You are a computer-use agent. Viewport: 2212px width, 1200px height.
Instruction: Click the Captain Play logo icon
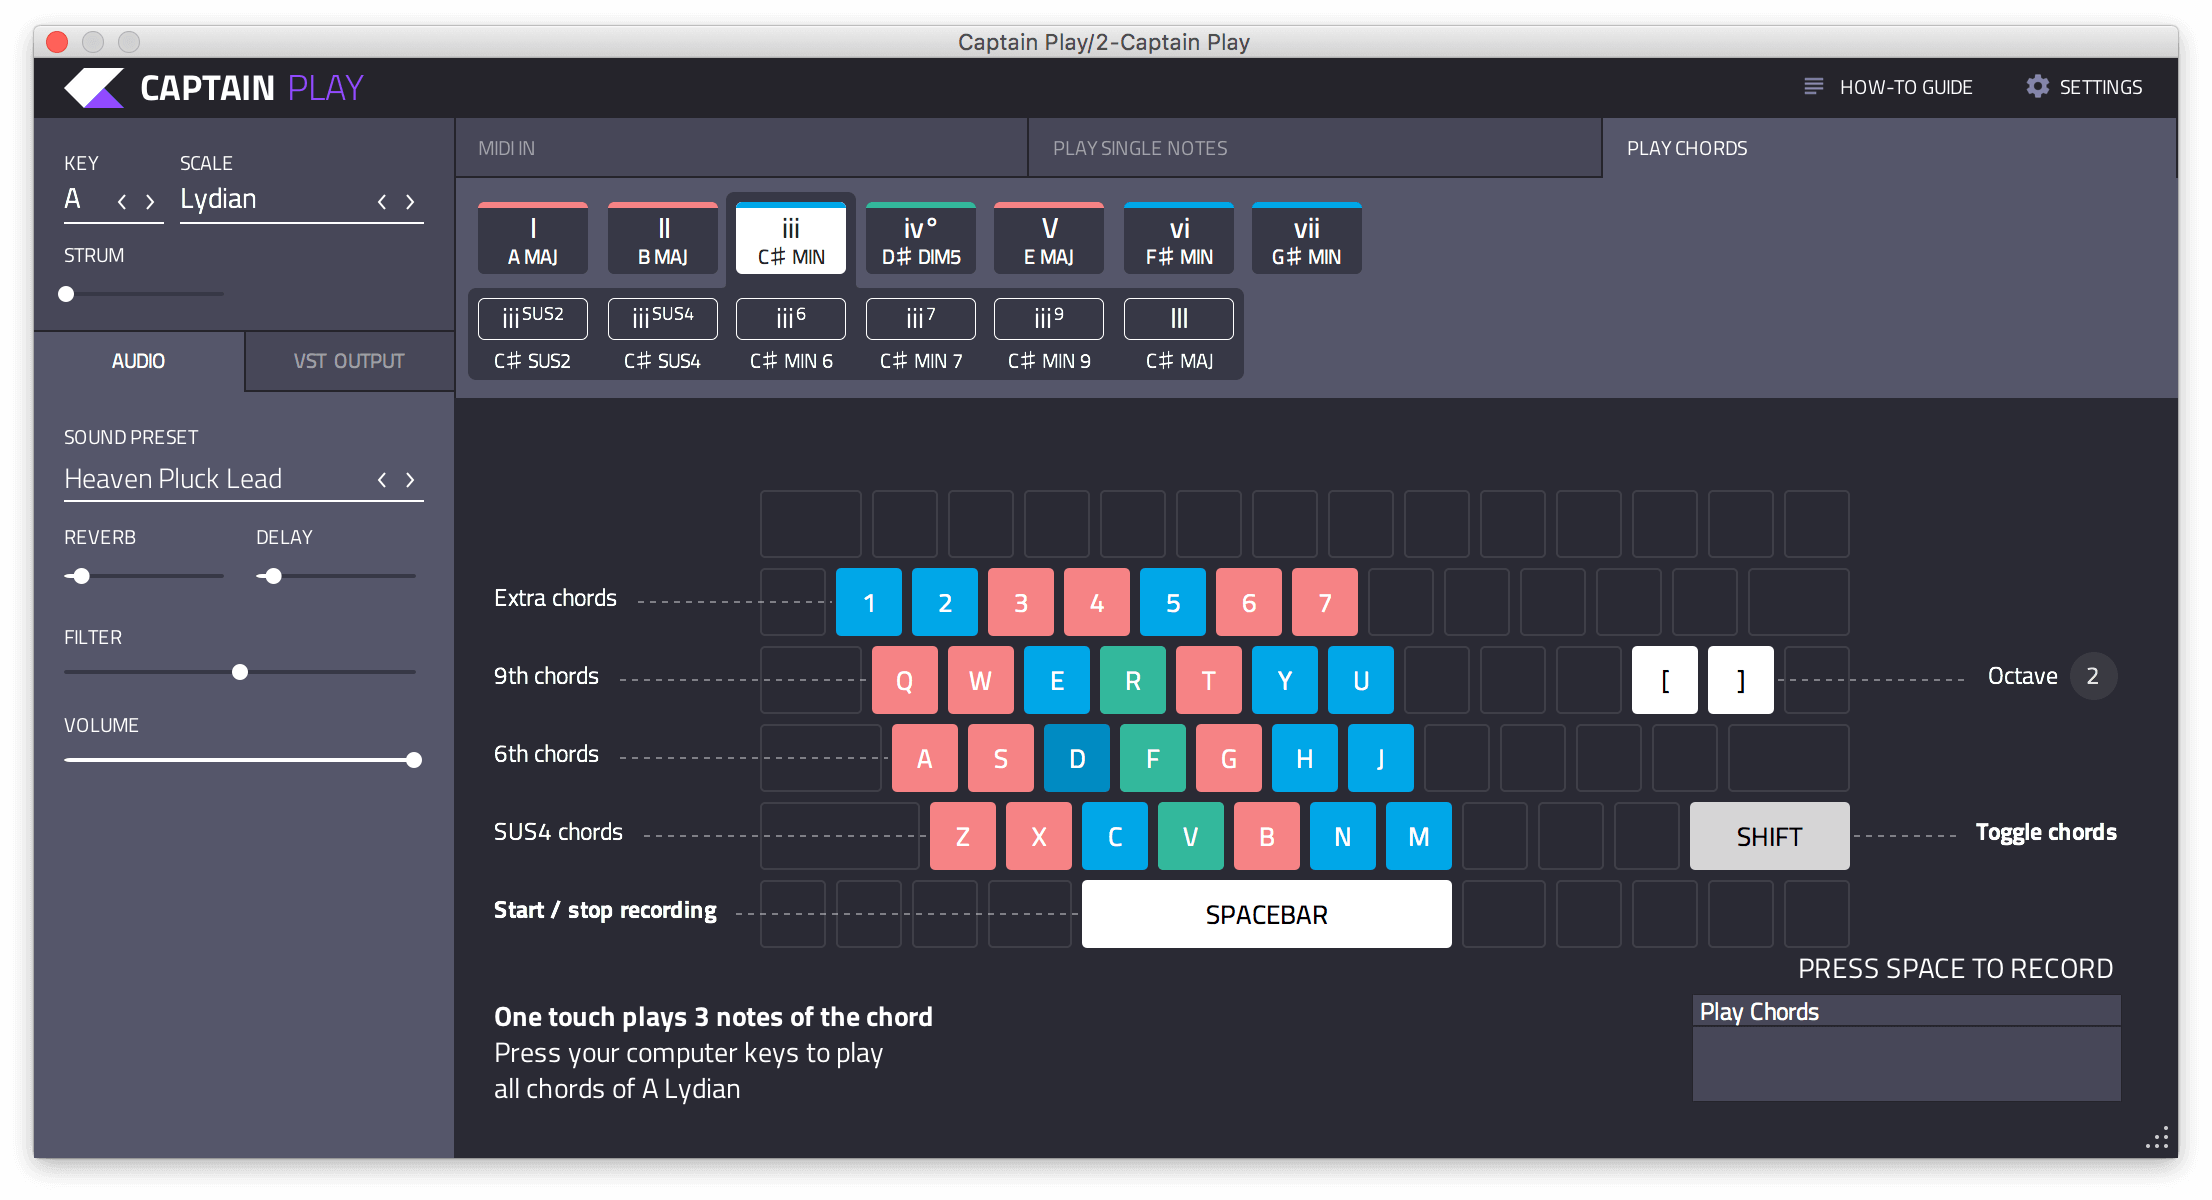point(93,86)
